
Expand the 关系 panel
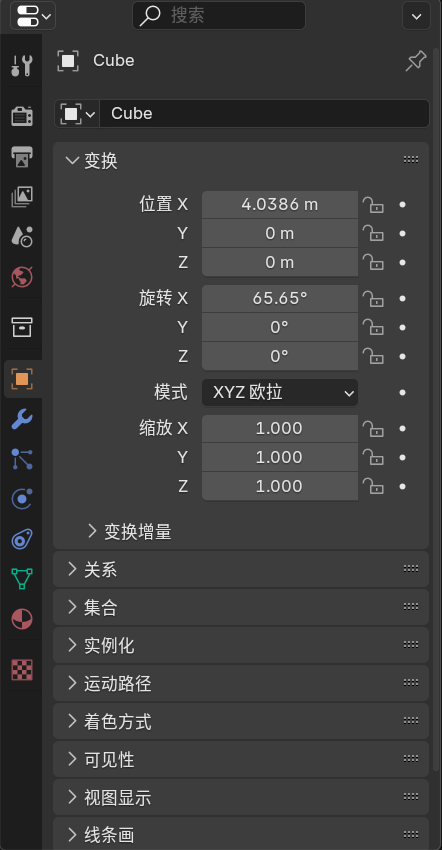click(x=72, y=569)
